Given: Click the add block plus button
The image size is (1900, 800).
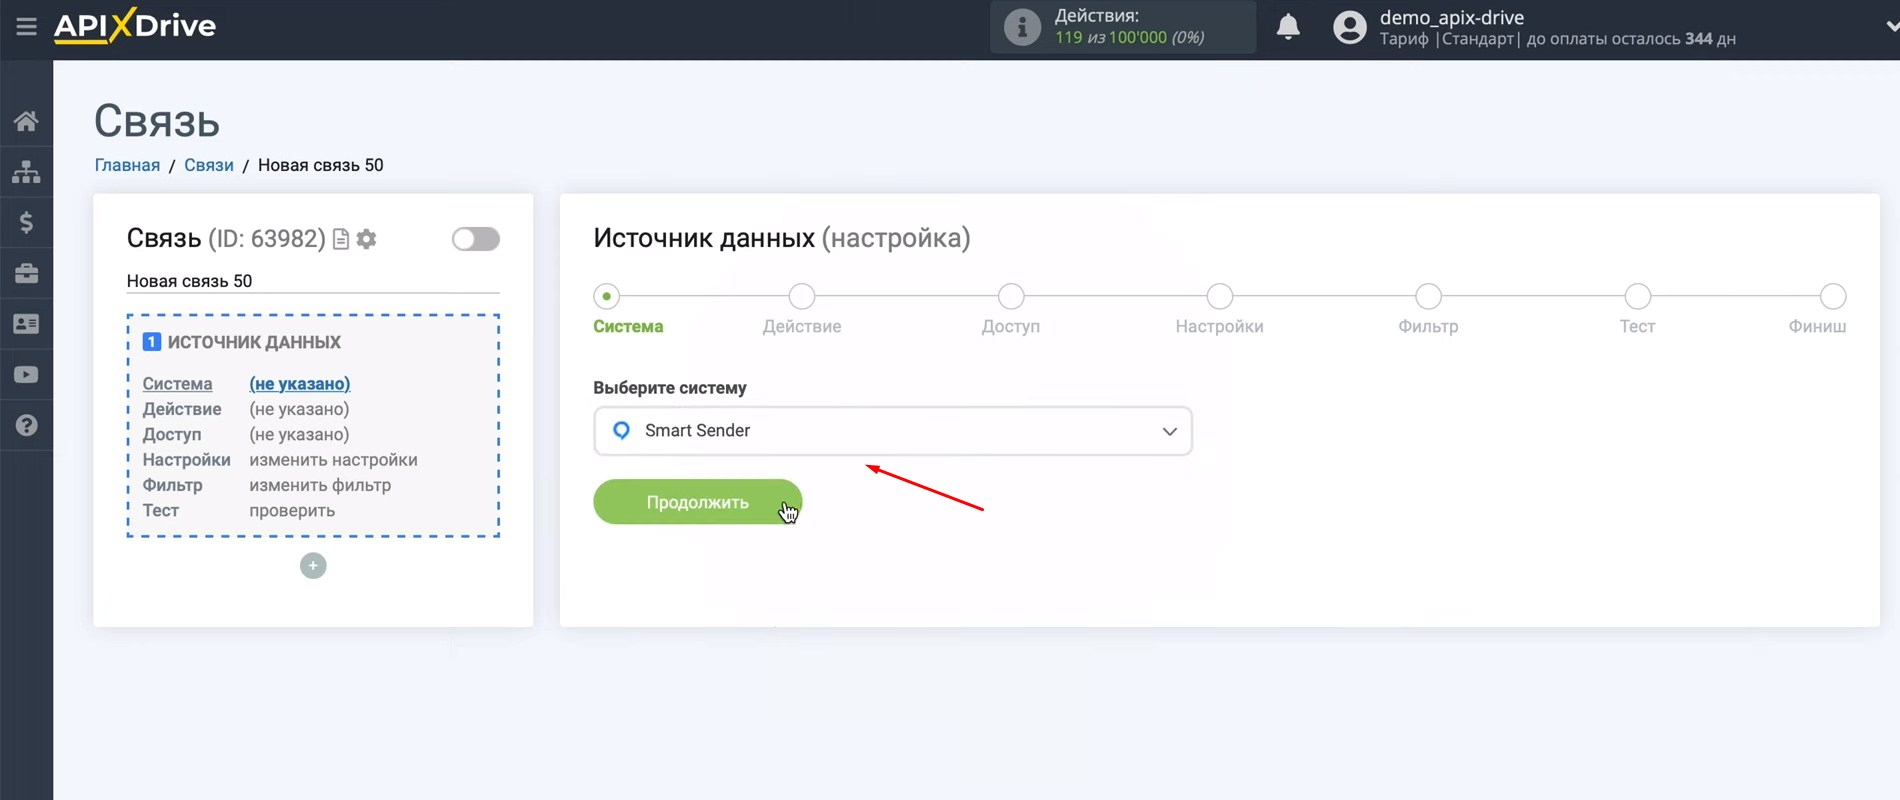Looking at the screenshot, I should click(x=313, y=566).
